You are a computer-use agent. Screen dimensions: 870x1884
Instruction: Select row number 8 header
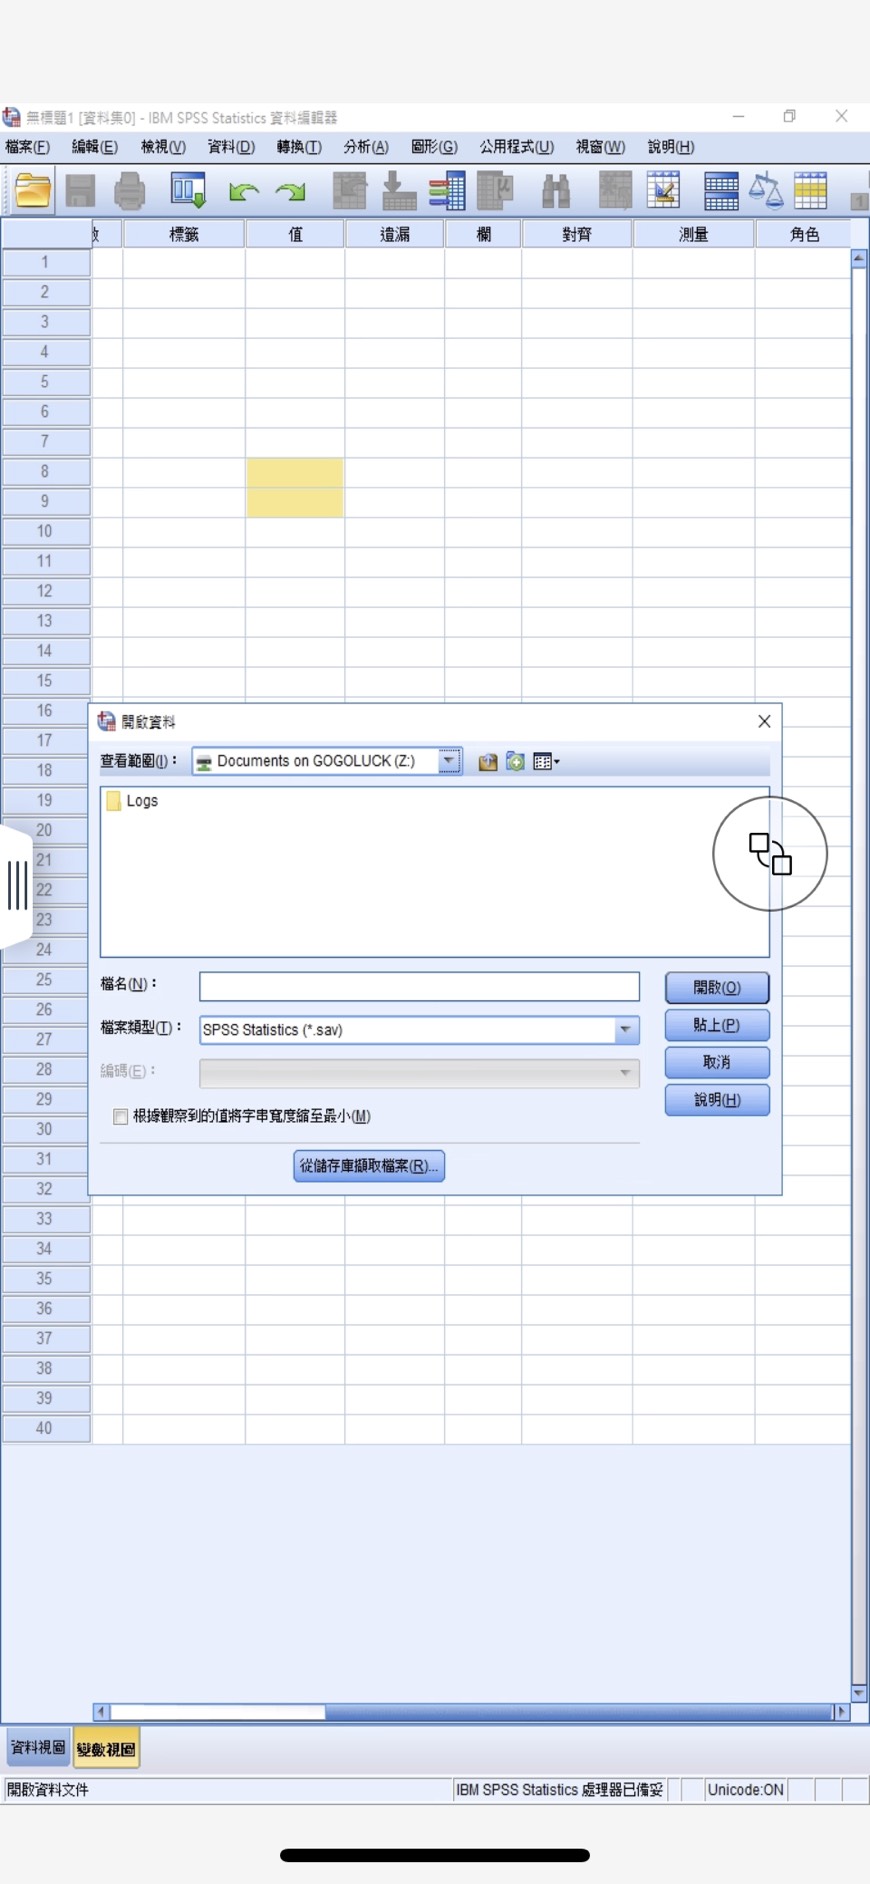pos(45,472)
